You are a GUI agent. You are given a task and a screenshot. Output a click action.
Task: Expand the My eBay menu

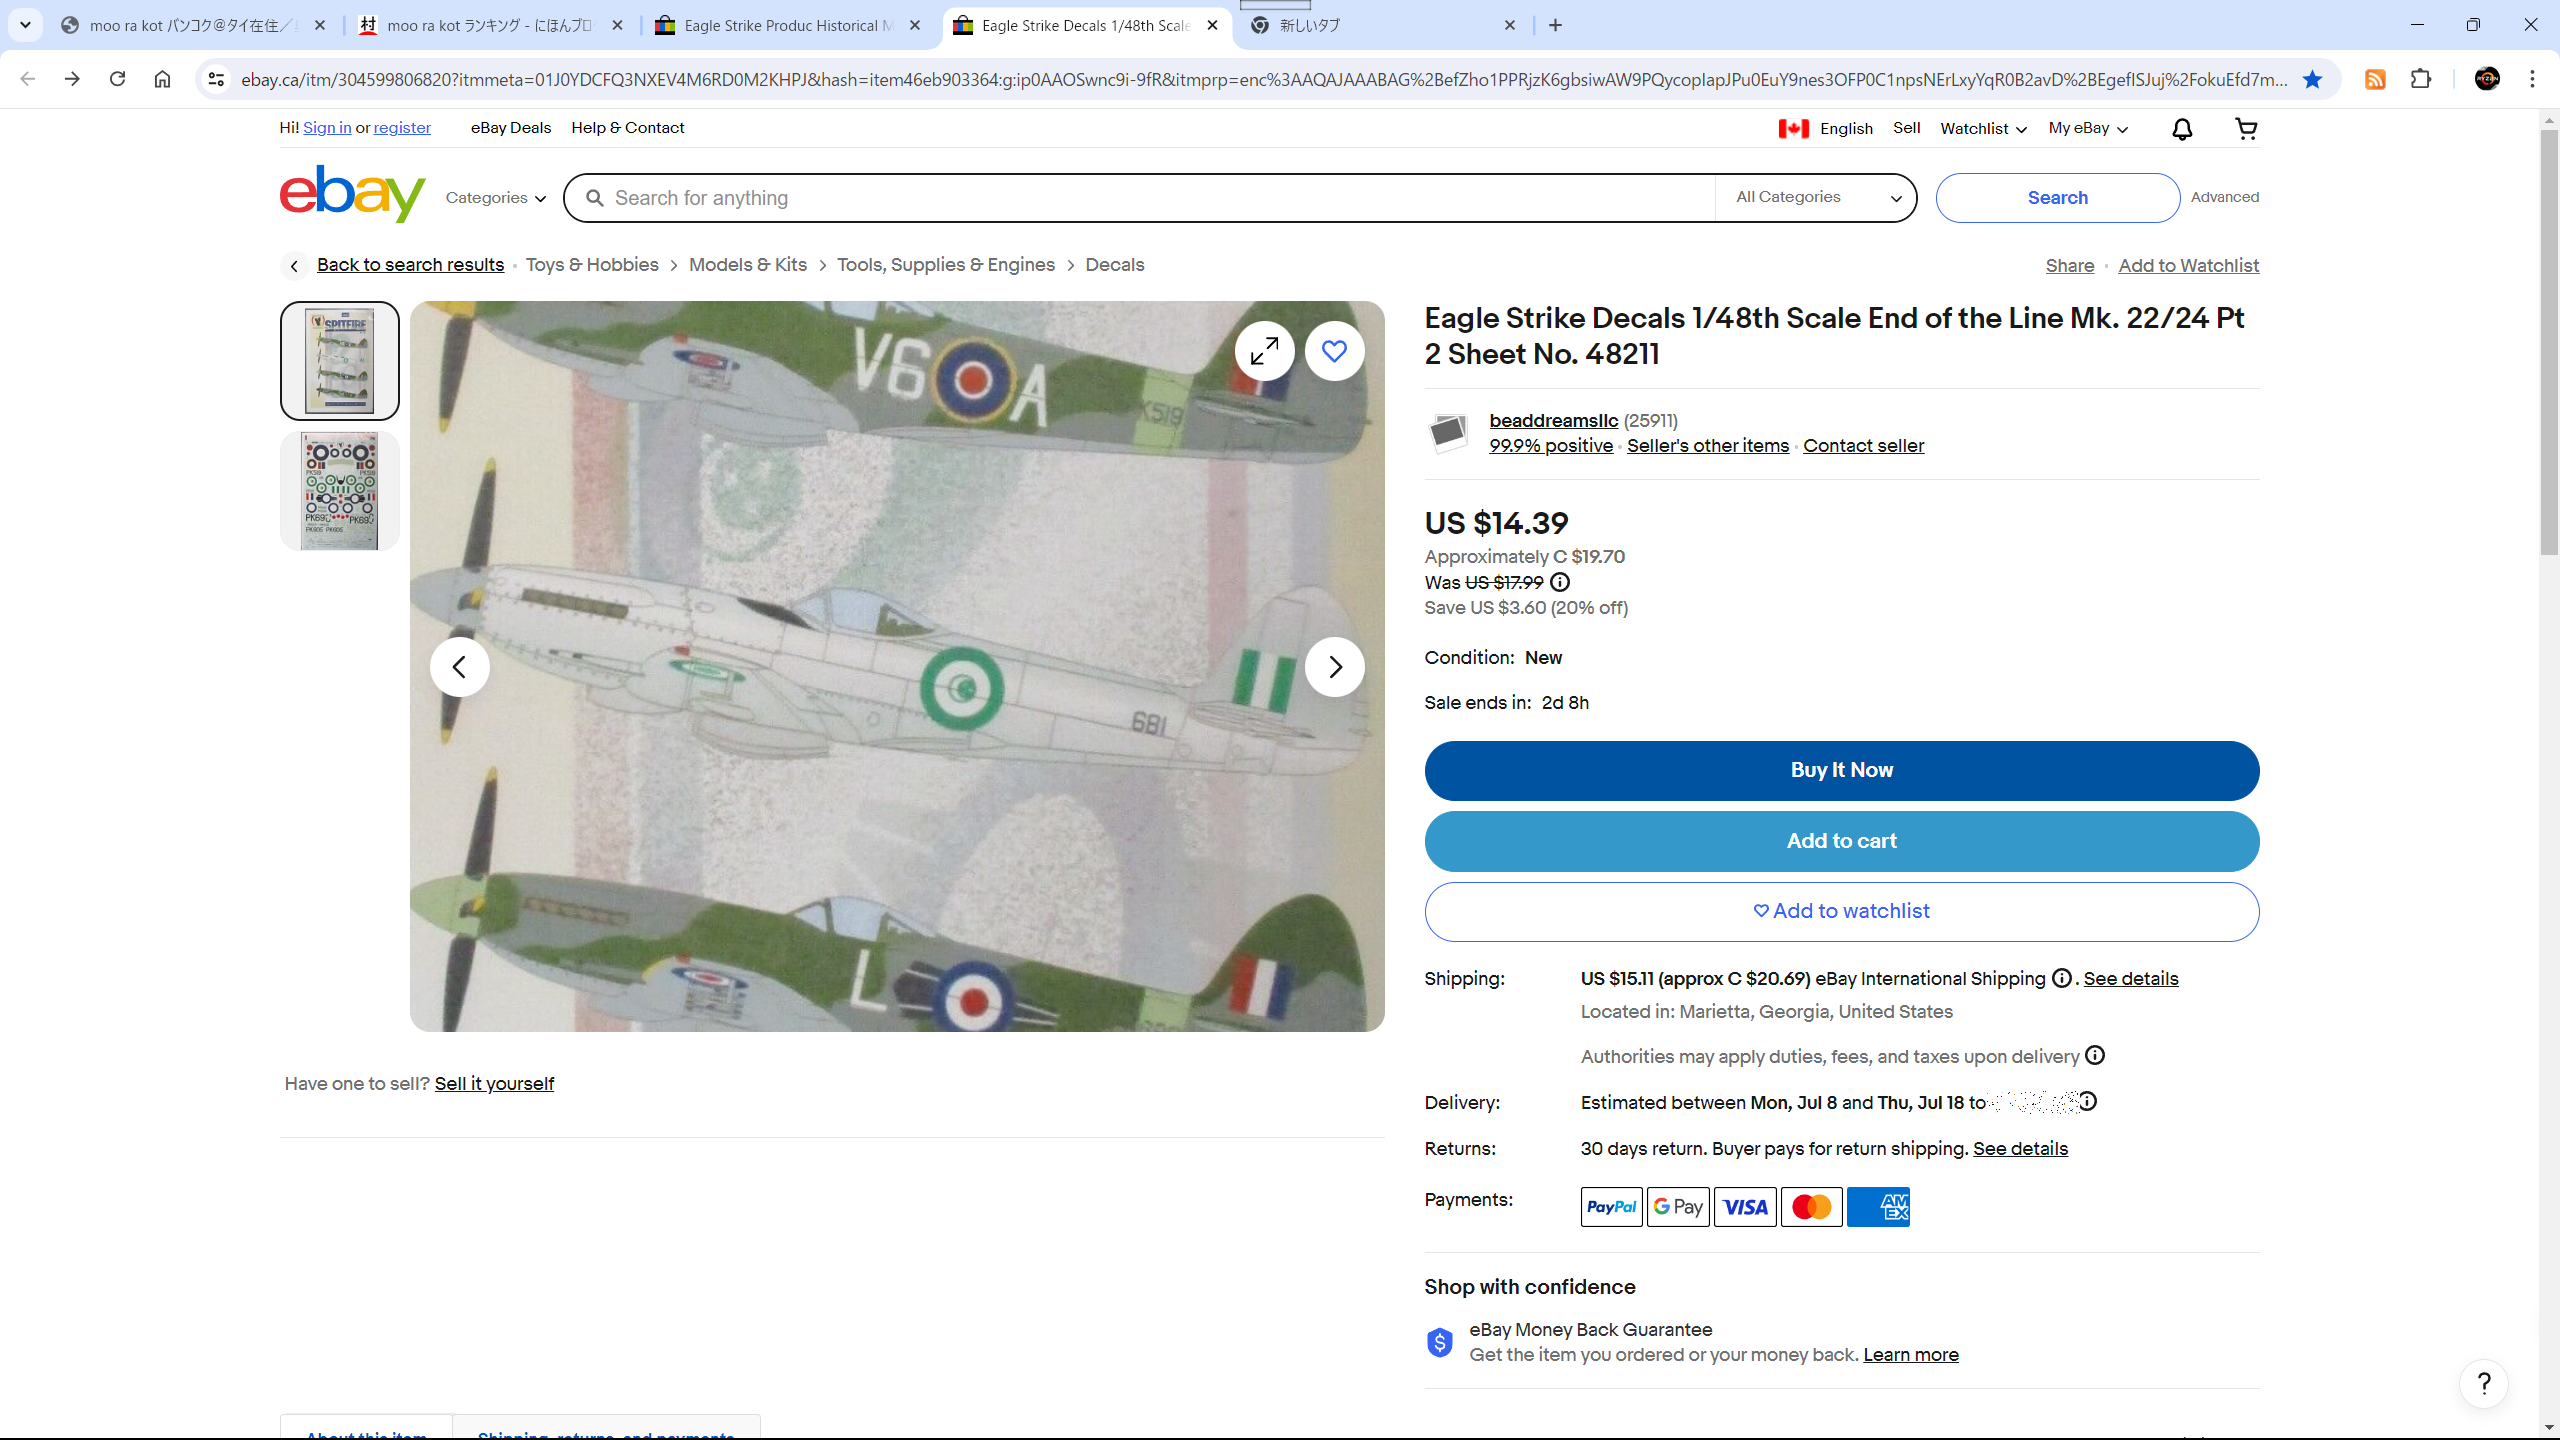pyautogui.click(x=2088, y=129)
